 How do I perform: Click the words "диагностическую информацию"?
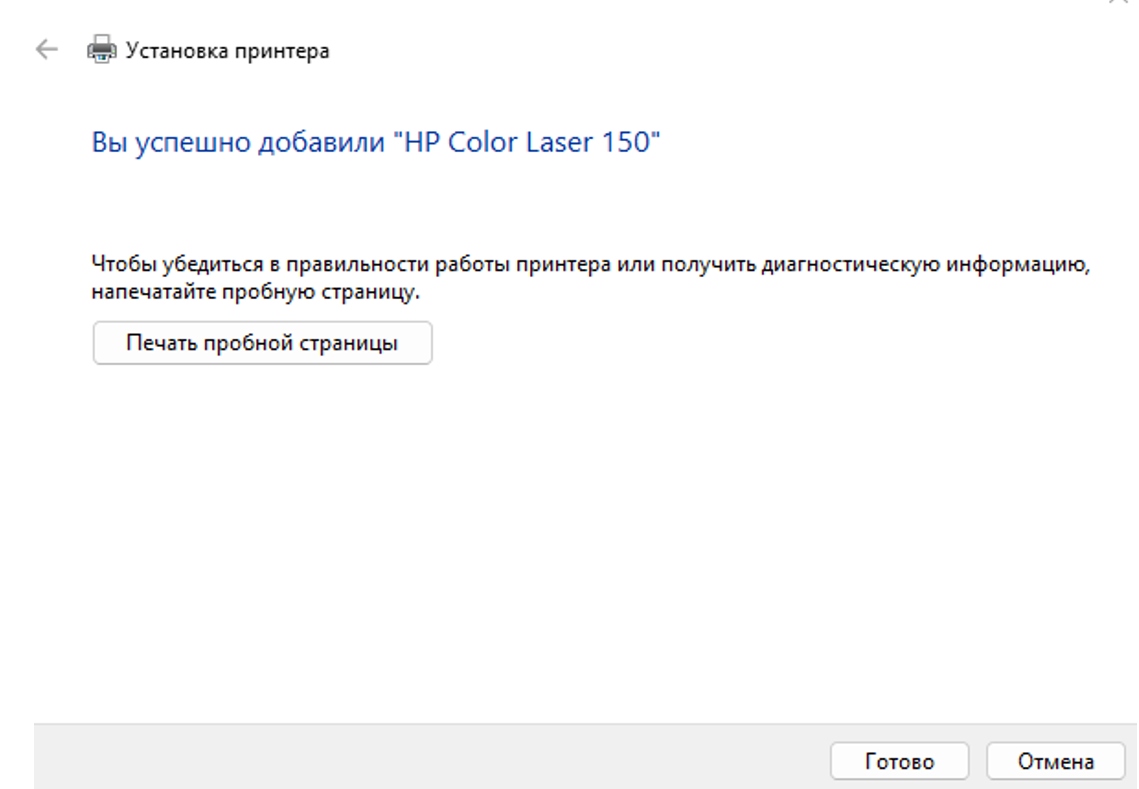[924, 266]
